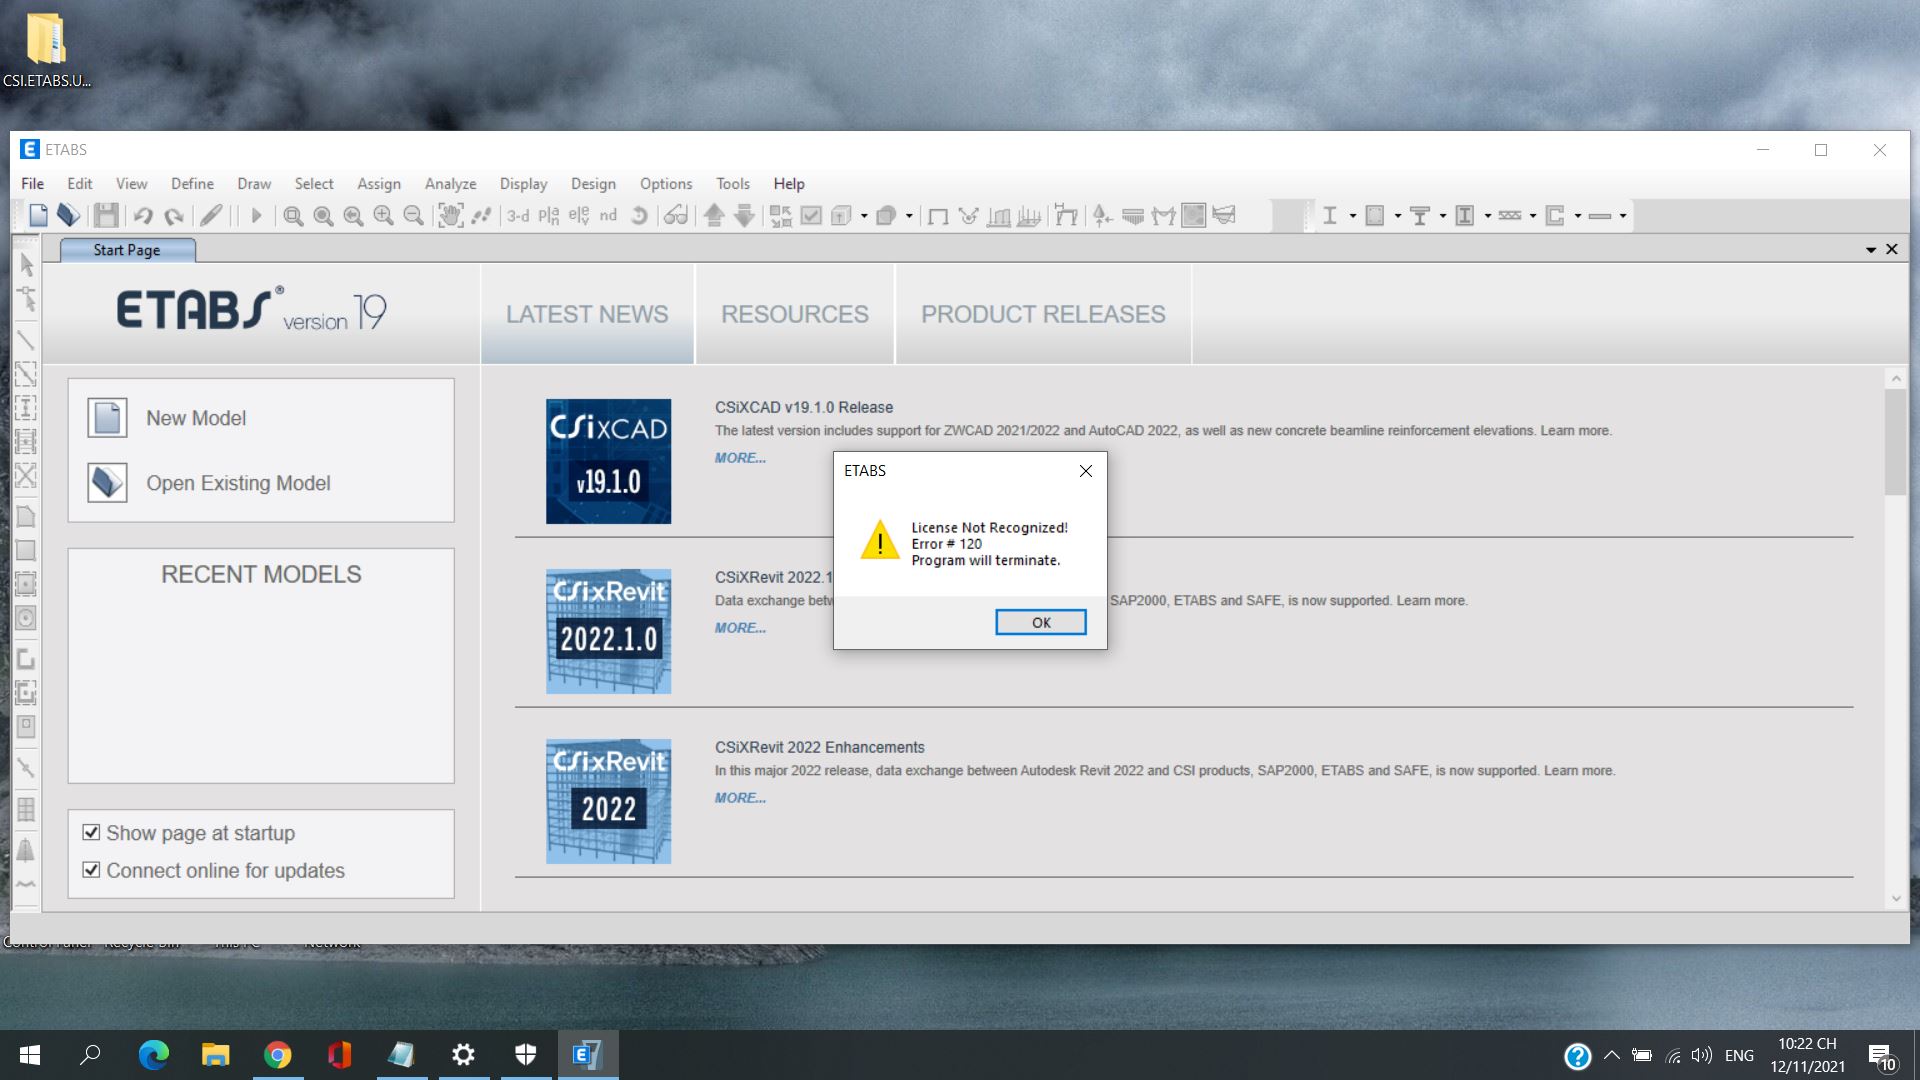The height and width of the screenshot is (1080, 1920).
Task: Uncheck Show page at startup
Action: [91, 832]
